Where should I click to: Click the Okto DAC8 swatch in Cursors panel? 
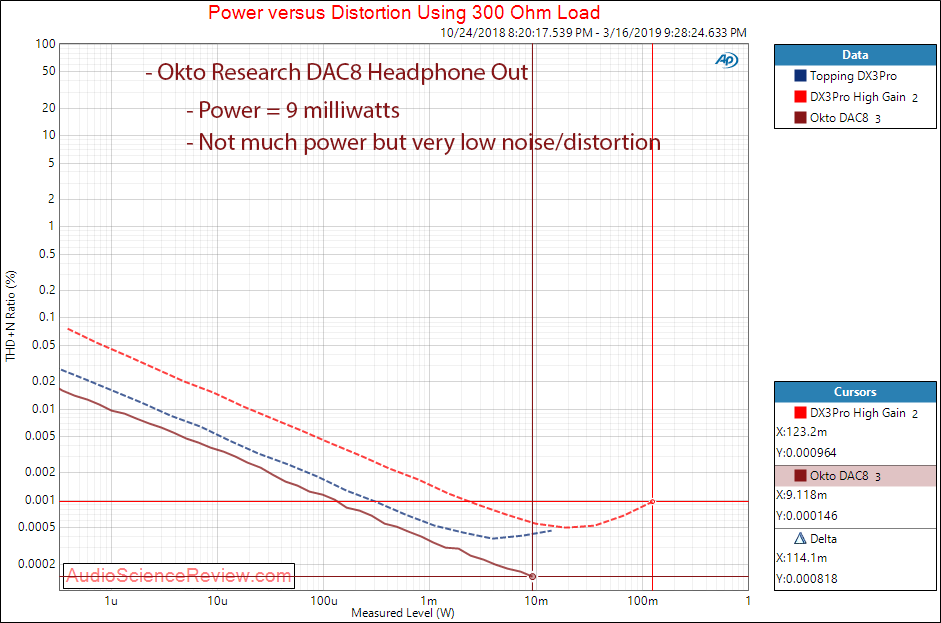[x=800, y=475]
